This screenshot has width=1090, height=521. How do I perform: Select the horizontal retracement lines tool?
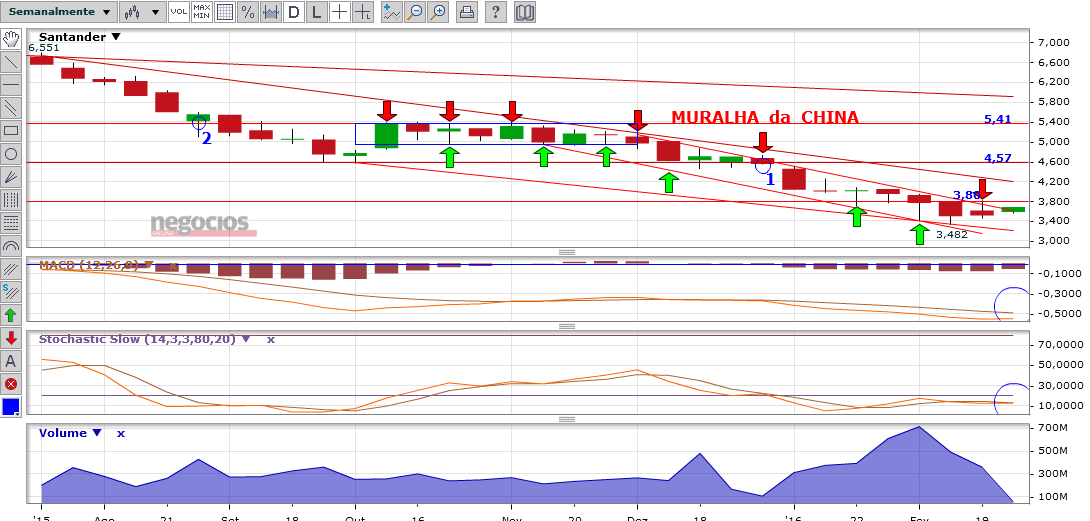11,223
